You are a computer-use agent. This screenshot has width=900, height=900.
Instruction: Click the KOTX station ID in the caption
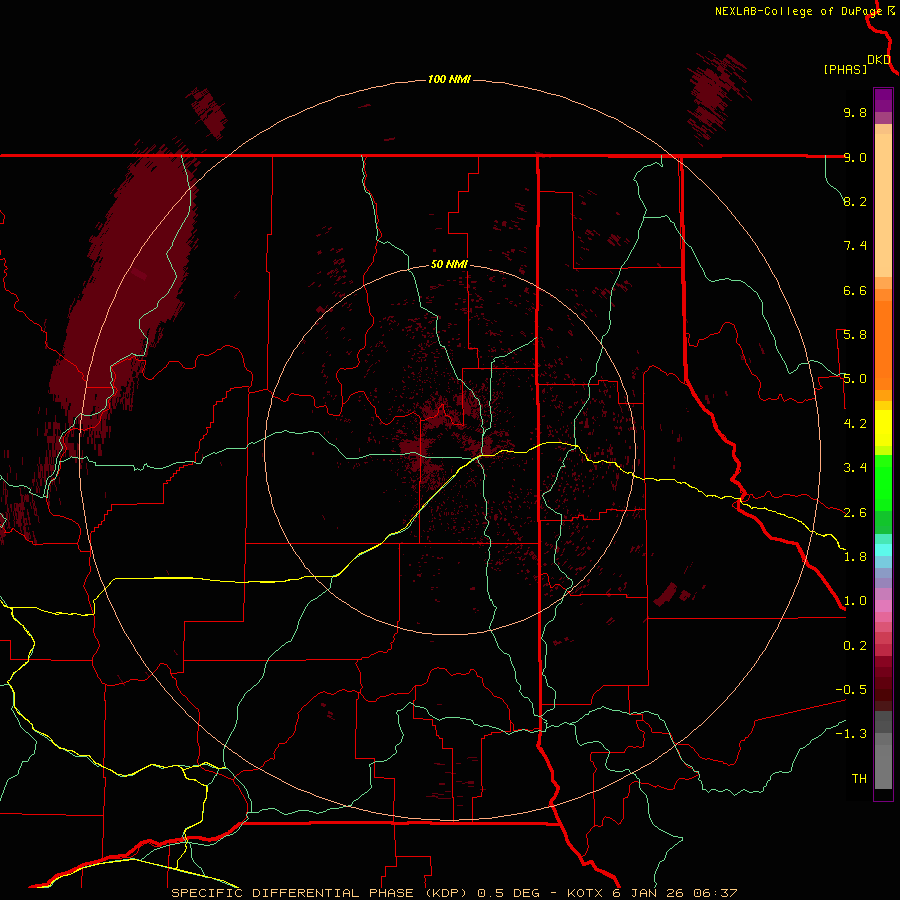coord(585,893)
